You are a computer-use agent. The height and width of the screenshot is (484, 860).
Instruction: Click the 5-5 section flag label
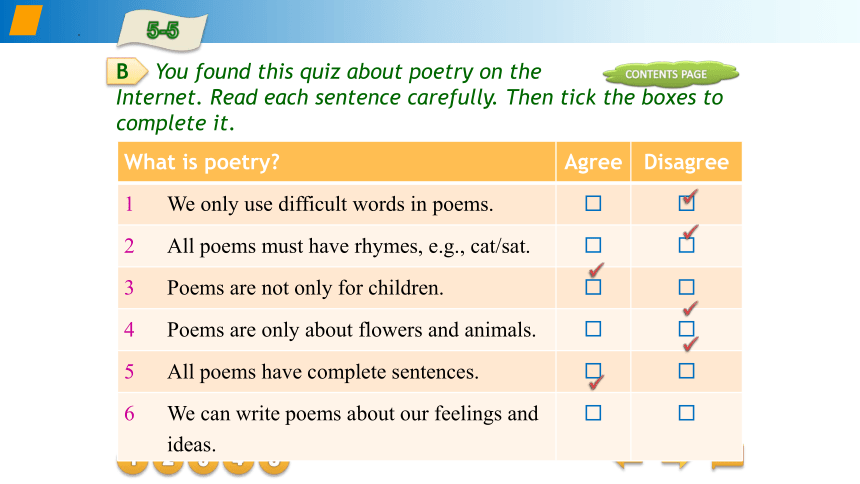coord(162,30)
